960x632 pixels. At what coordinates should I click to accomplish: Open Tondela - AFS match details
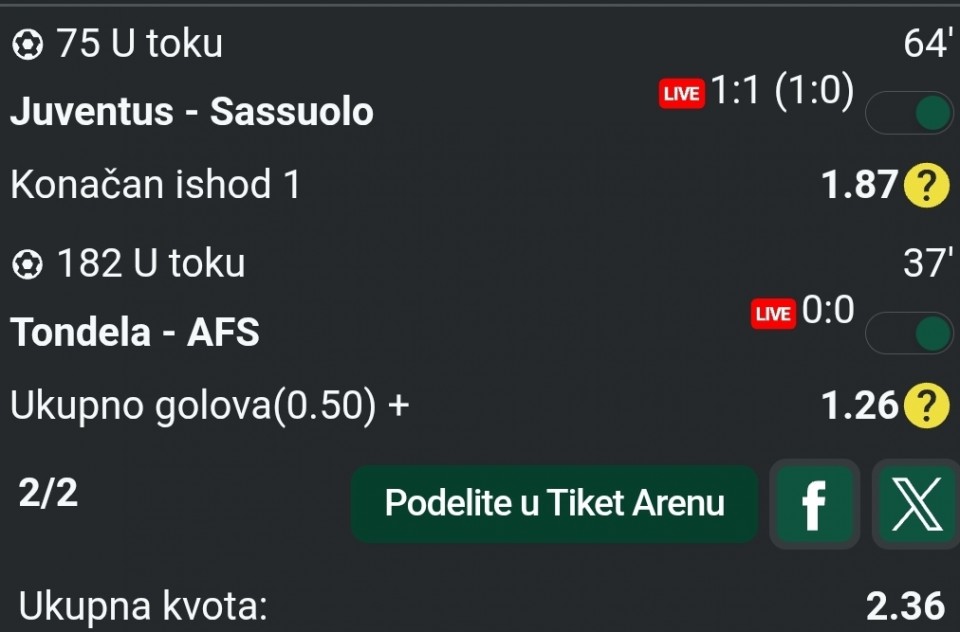(x=135, y=332)
